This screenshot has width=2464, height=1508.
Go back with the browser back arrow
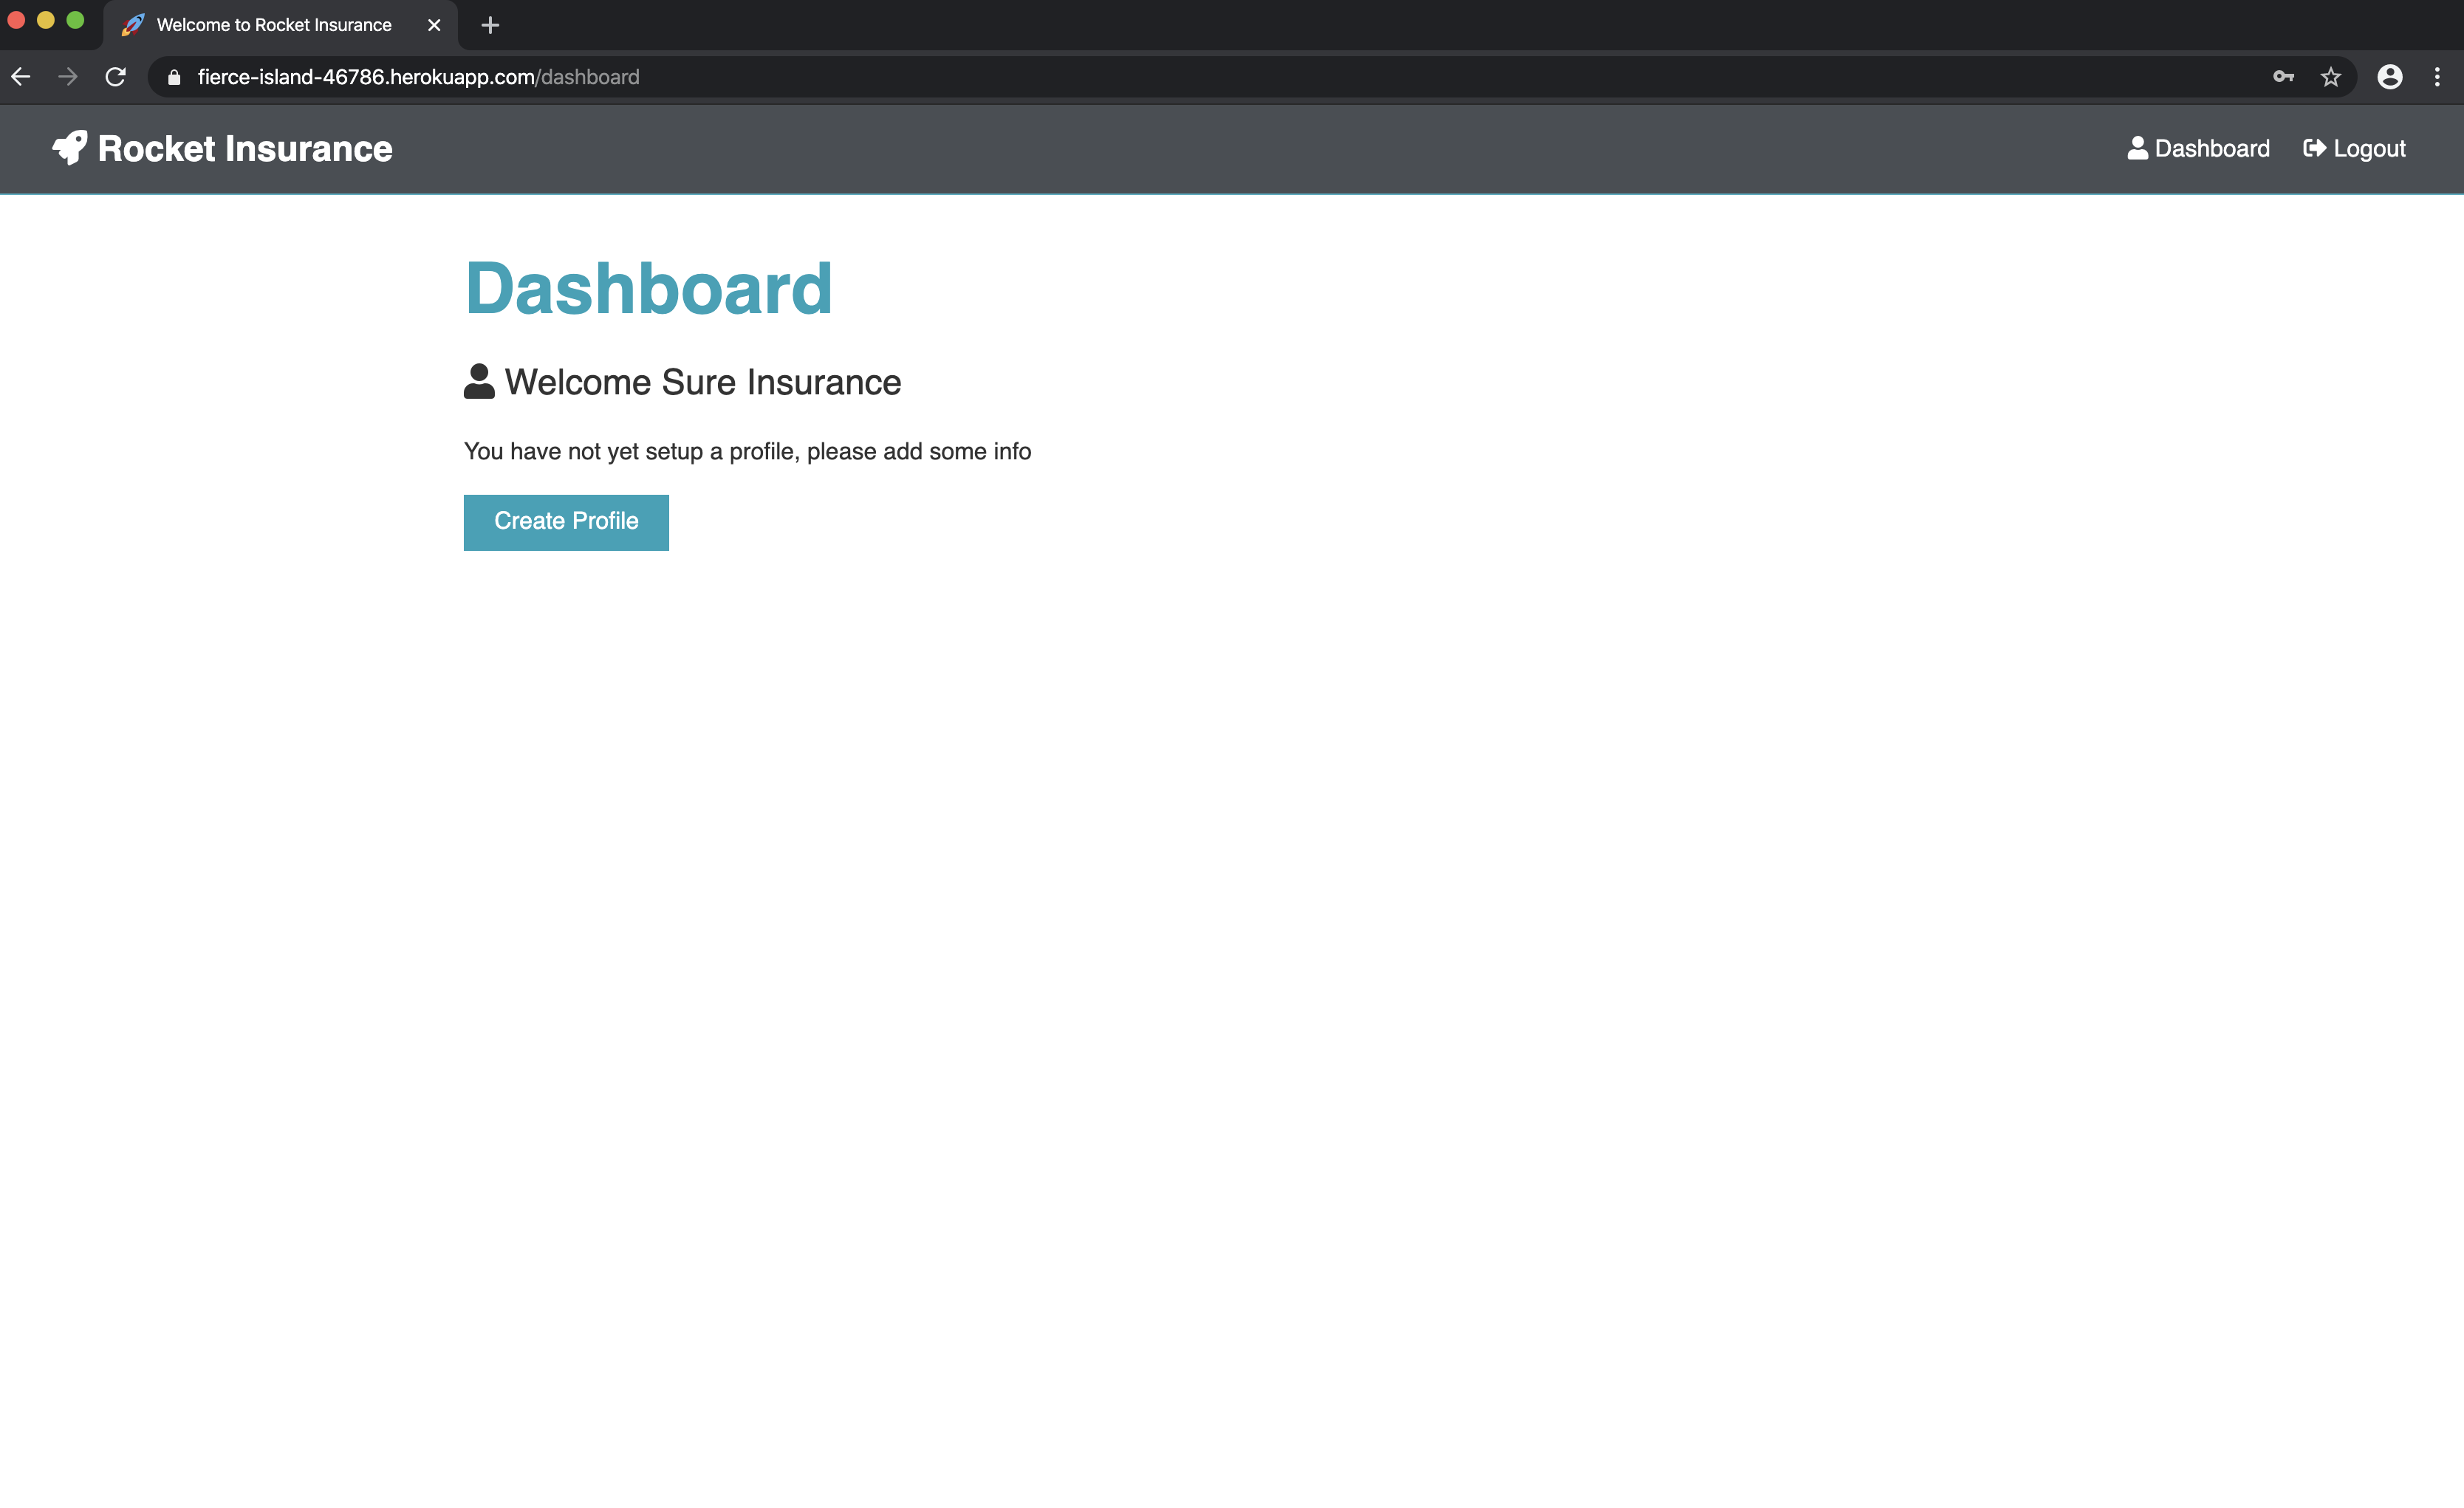coord(21,77)
